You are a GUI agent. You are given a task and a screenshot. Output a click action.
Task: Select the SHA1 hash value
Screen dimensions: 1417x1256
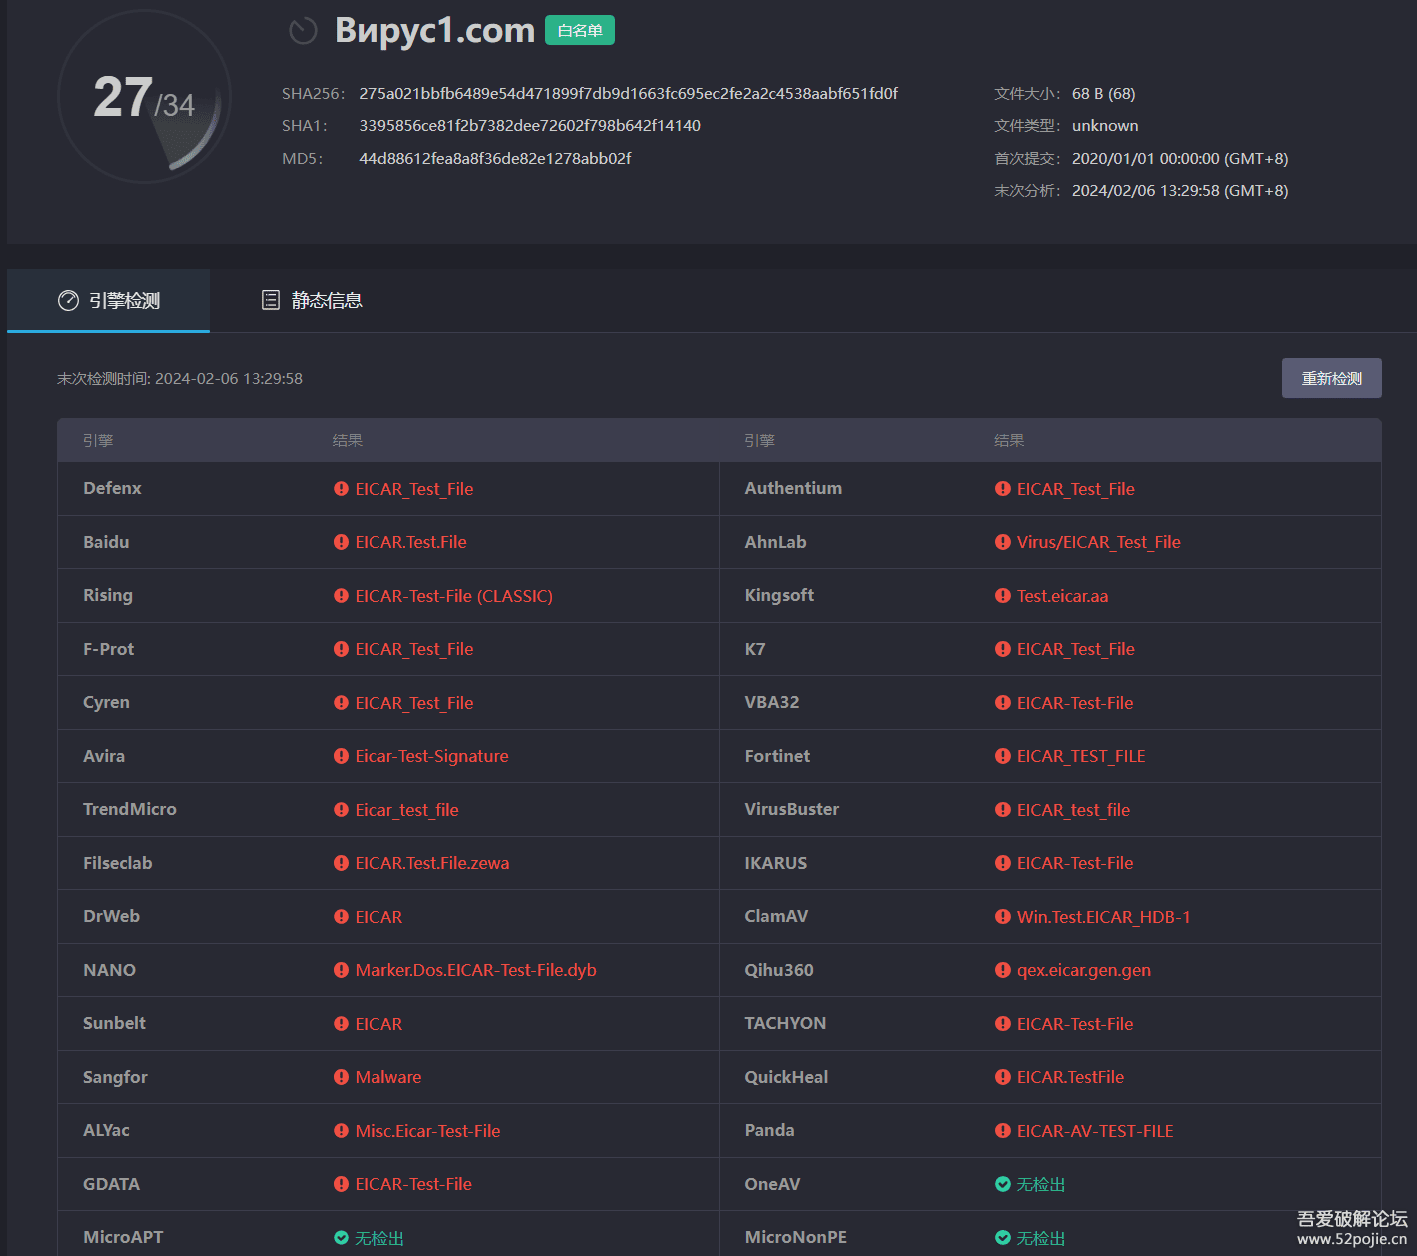(530, 126)
